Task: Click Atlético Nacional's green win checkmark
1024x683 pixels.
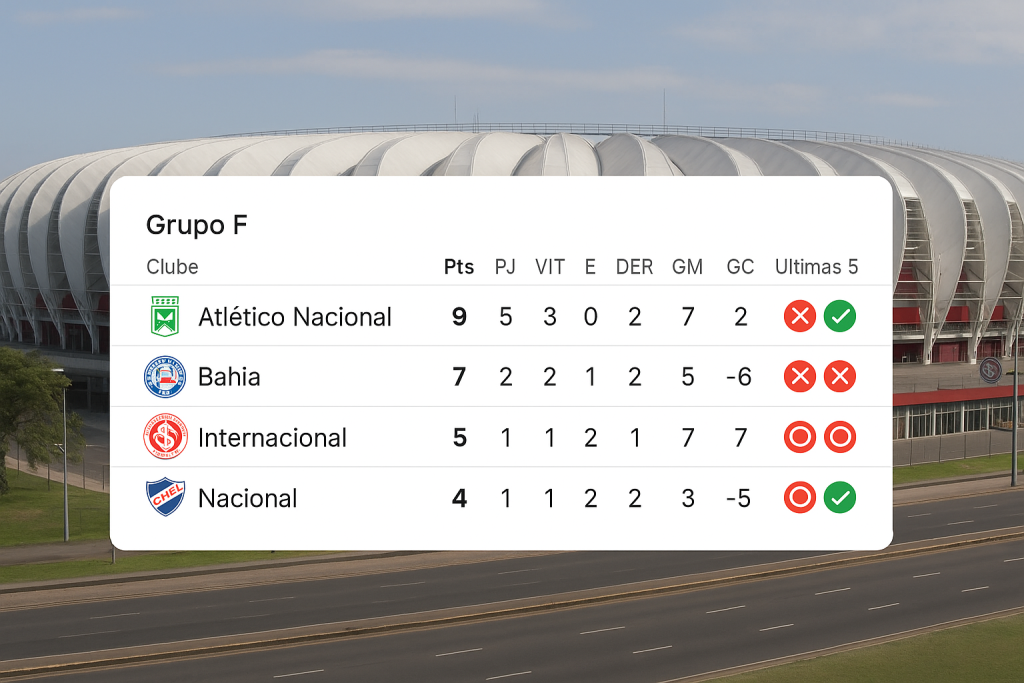Action: pos(840,316)
